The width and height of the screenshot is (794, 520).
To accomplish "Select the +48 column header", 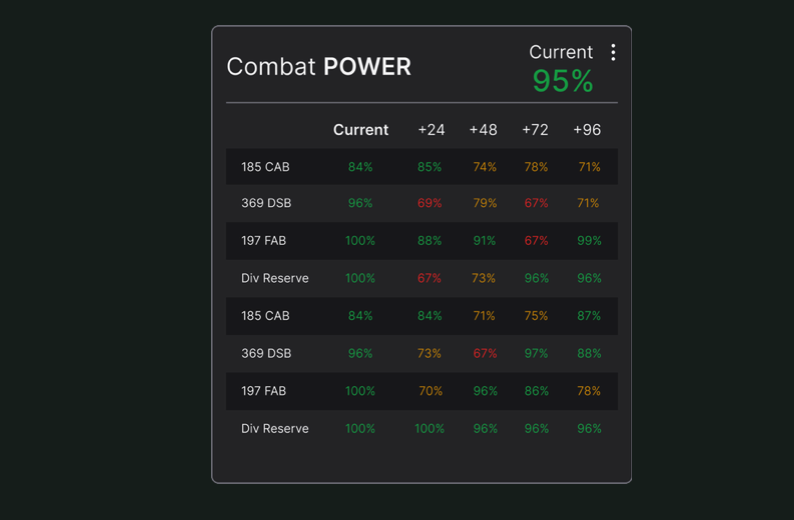I will 483,130.
